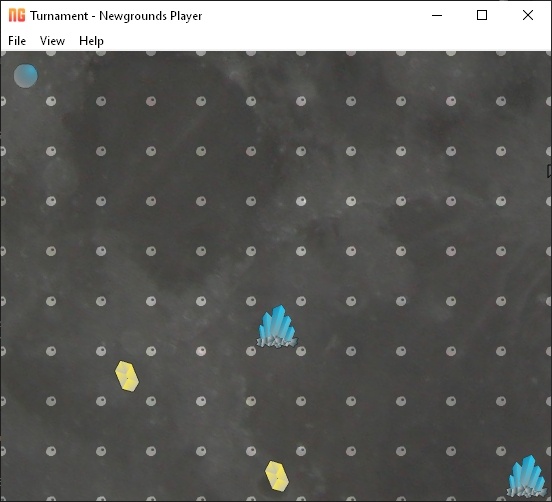Open the File menu
The image size is (552, 502).
pyautogui.click(x=17, y=41)
